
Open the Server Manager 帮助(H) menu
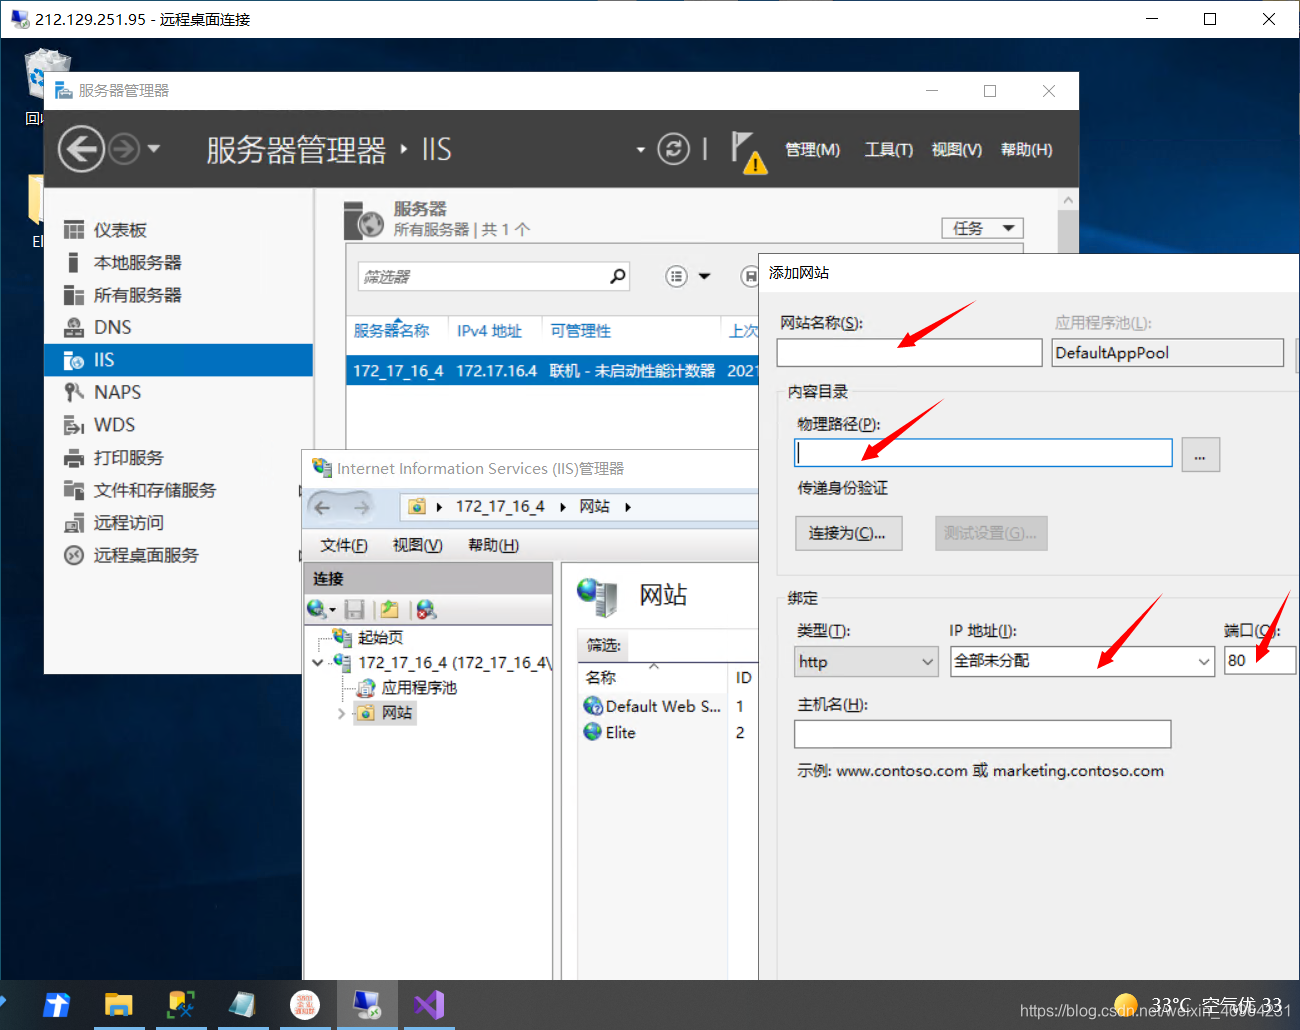1026,149
